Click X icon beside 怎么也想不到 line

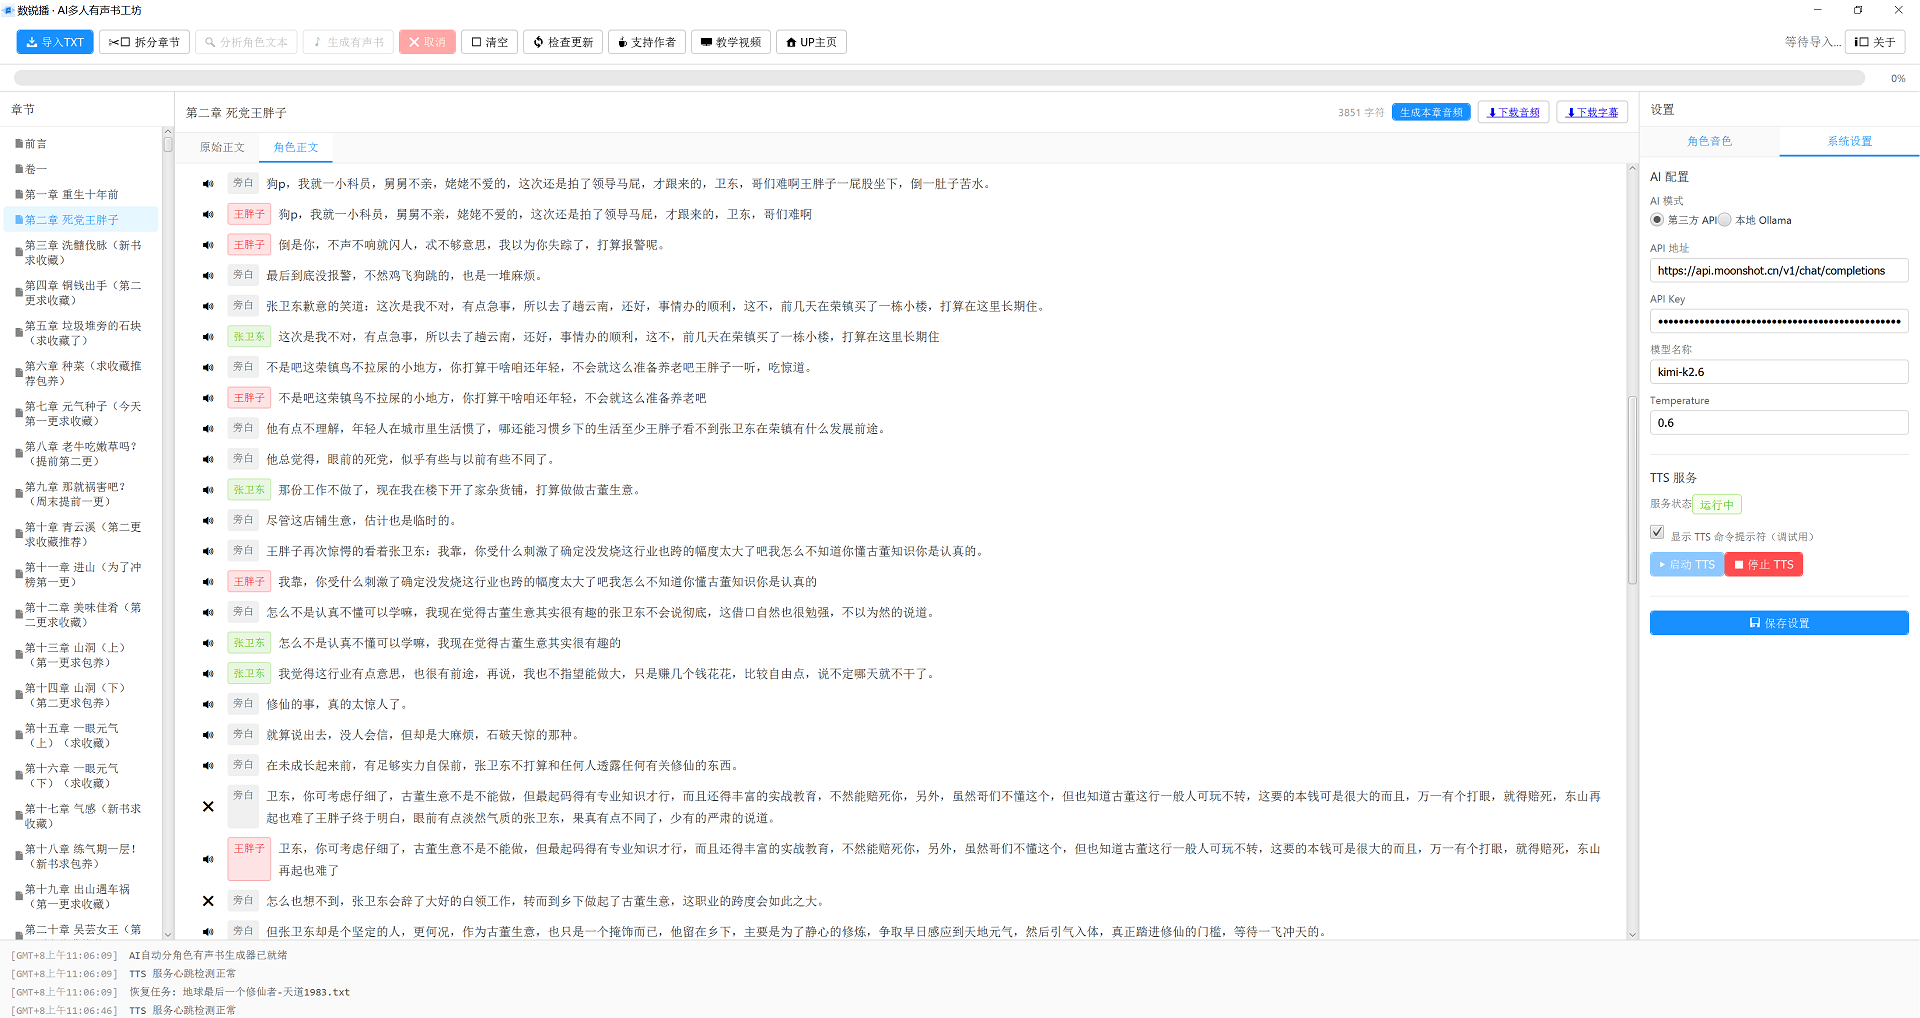click(208, 901)
